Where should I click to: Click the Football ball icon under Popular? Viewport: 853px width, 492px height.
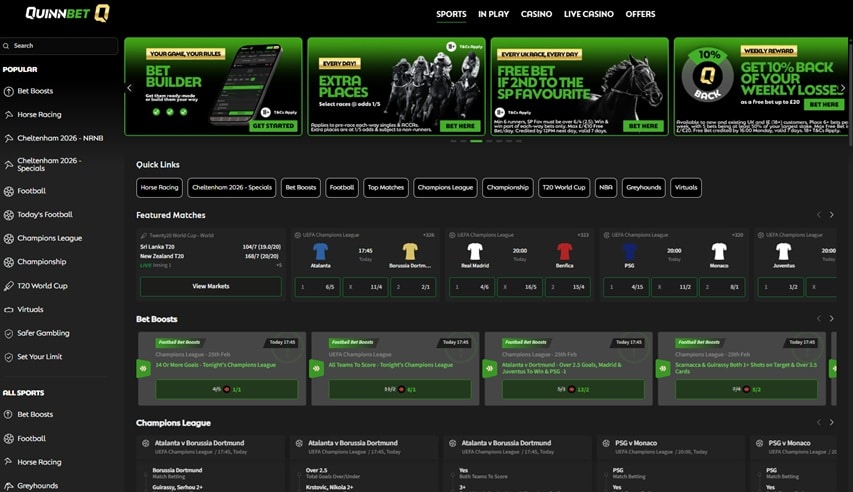9,191
